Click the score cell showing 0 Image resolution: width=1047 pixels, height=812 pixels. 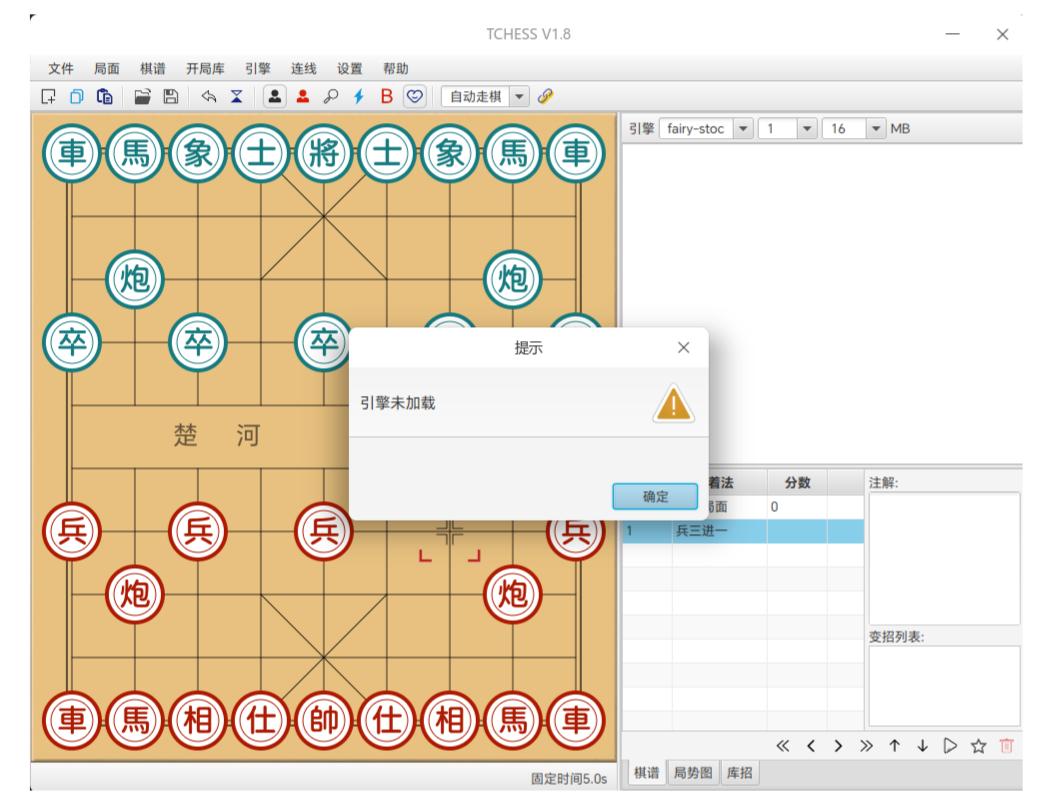[797, 507]
